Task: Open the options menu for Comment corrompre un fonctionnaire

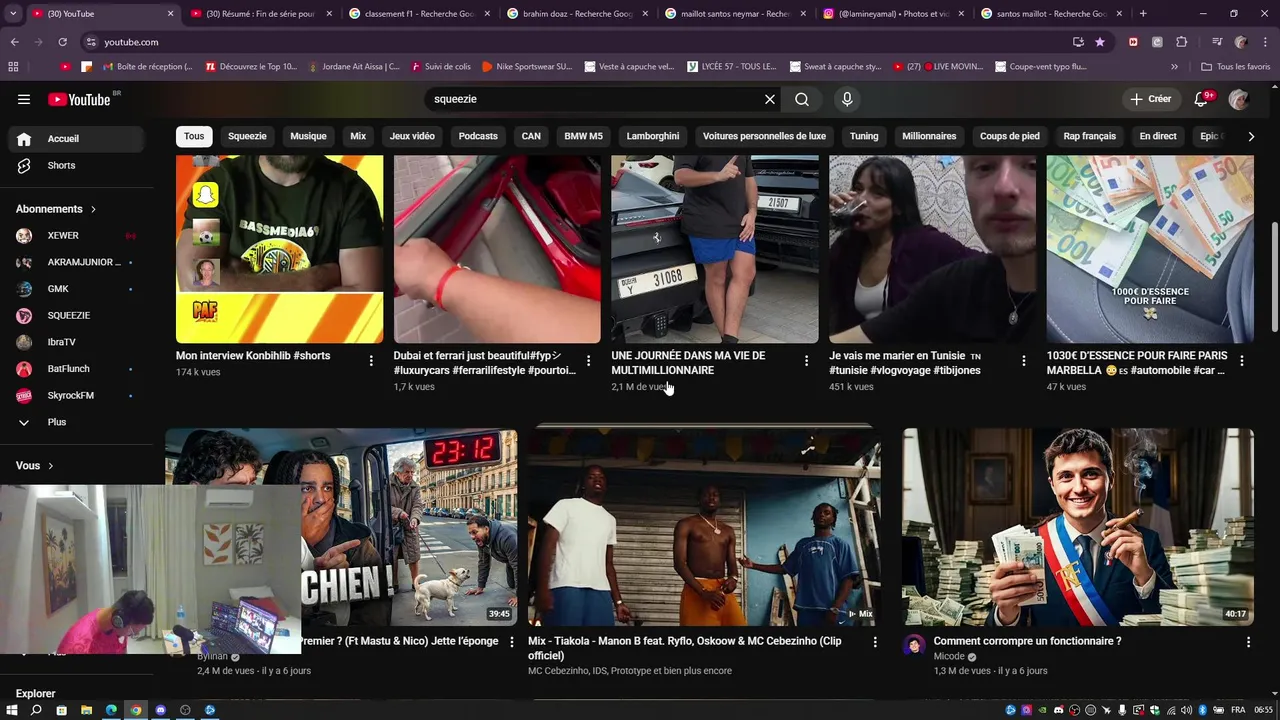Action: [x=1248, y=642]
